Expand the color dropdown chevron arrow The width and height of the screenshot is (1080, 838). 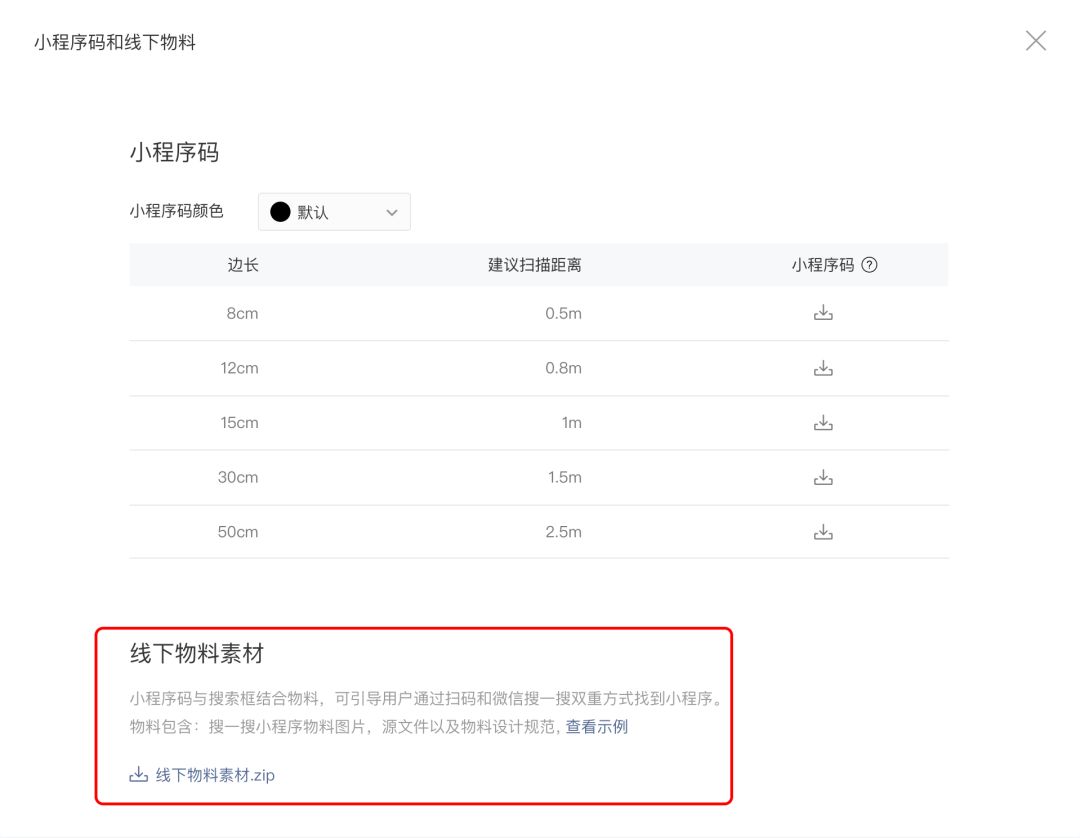391,212
